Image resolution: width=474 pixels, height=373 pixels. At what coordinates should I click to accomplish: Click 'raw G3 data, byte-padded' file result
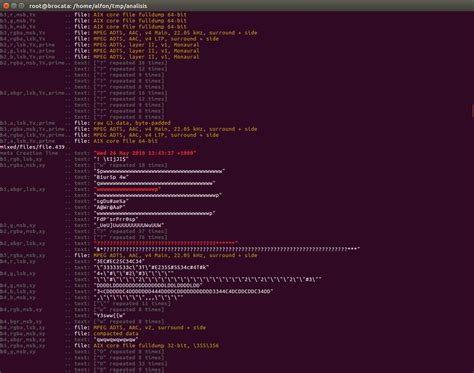pyautogui.click(x=132, y=123)
